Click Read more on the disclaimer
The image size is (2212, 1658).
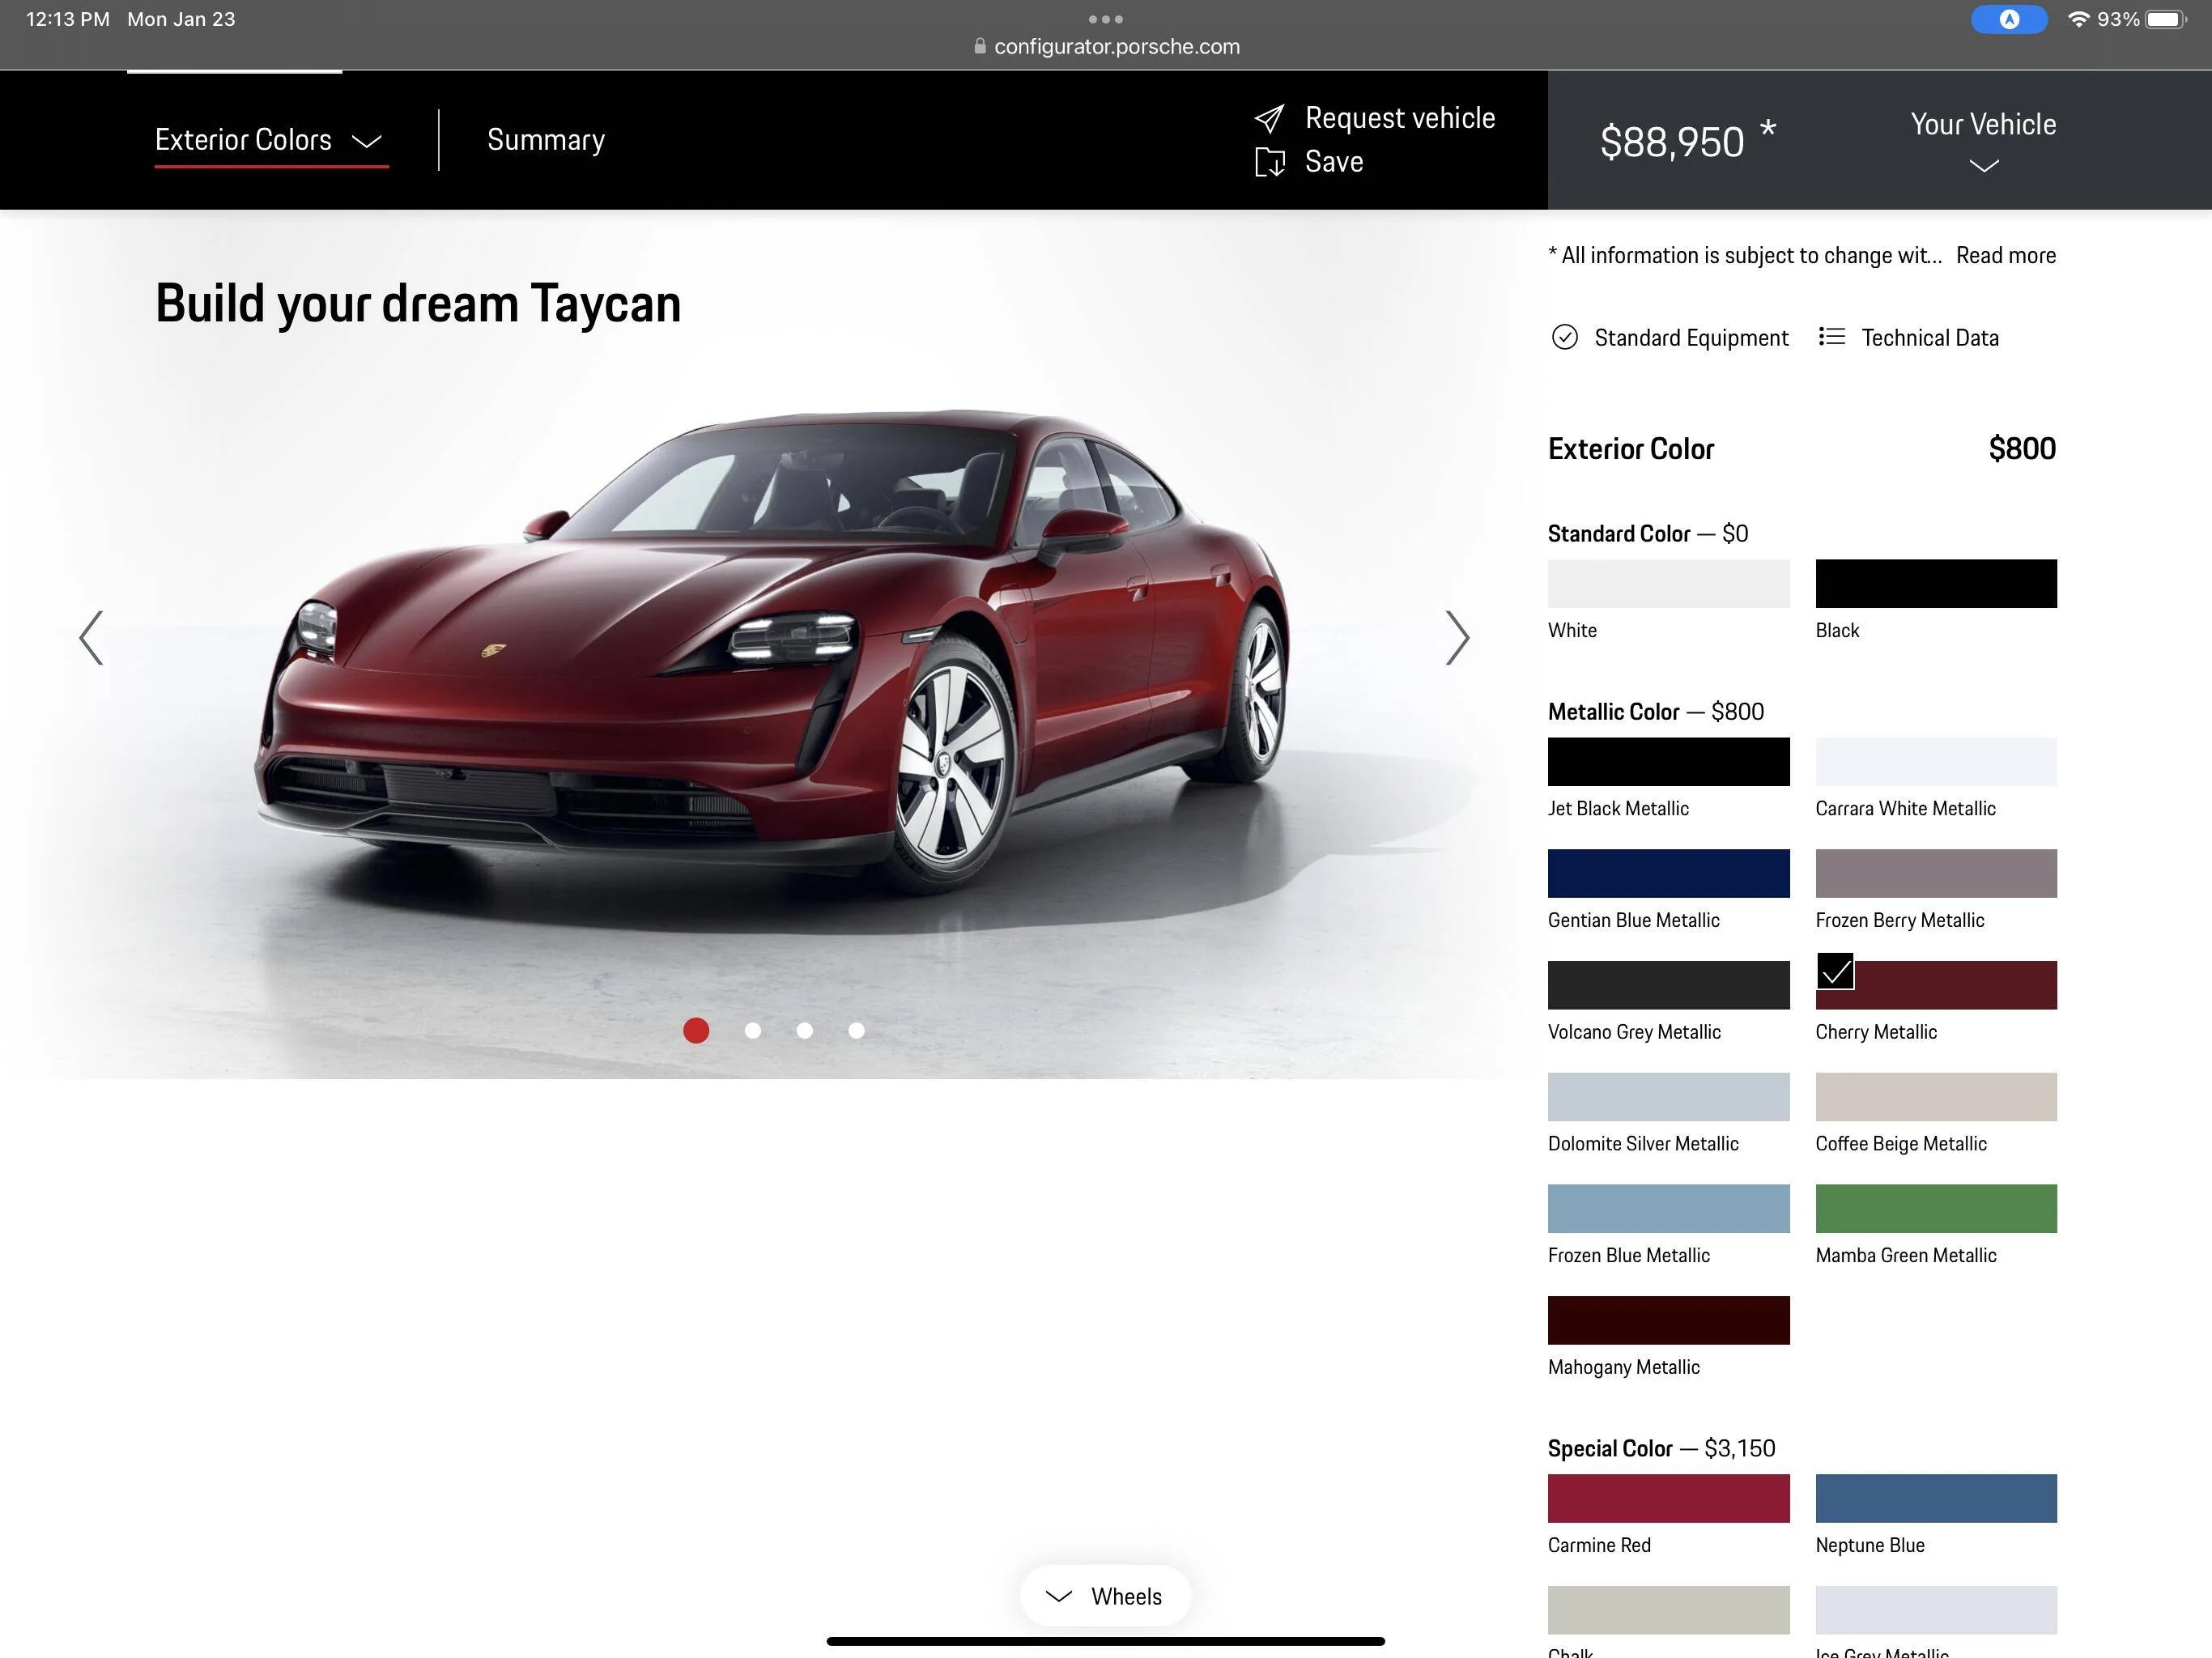pyautogui.click(x=2006, y=256)
